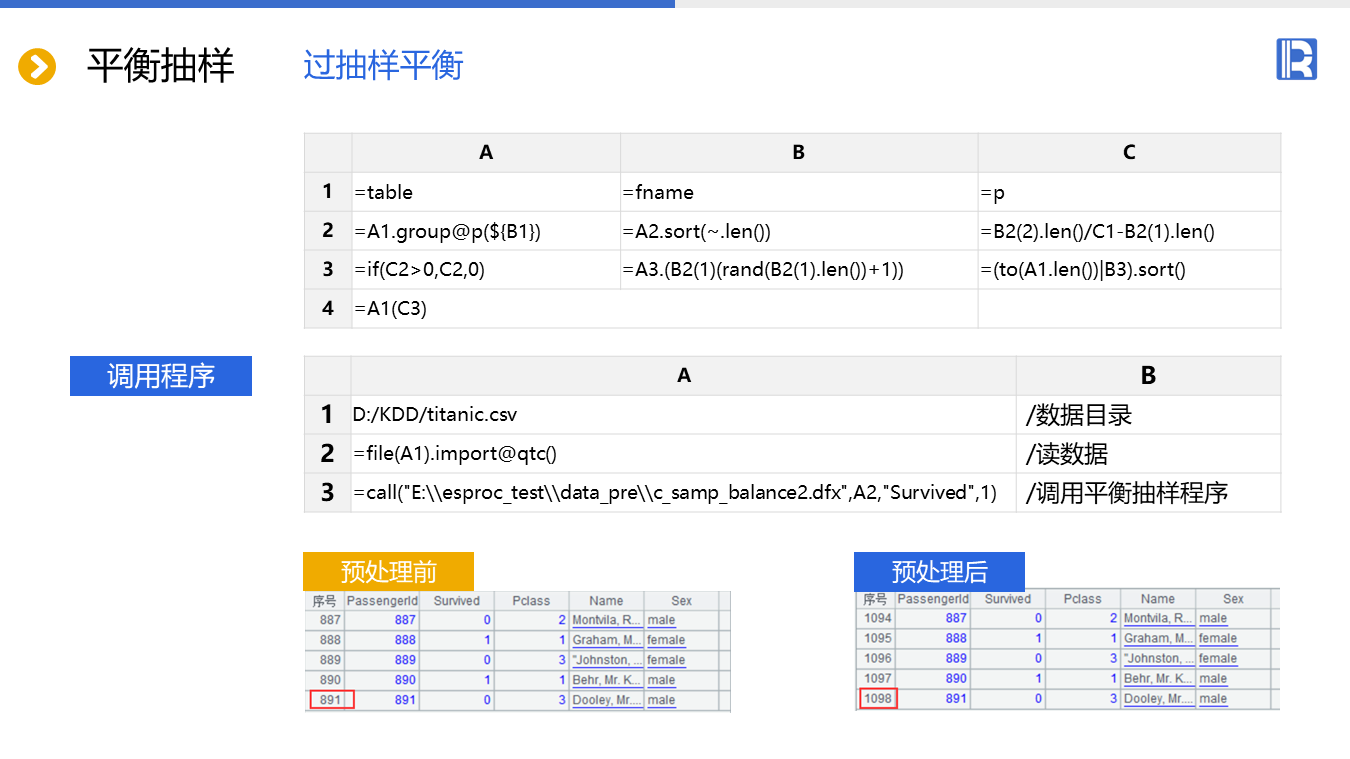This screenshot has width=1350, height=759.
Task: Click the Sex header under 预处理后
Action: [x=1233, y=599]
